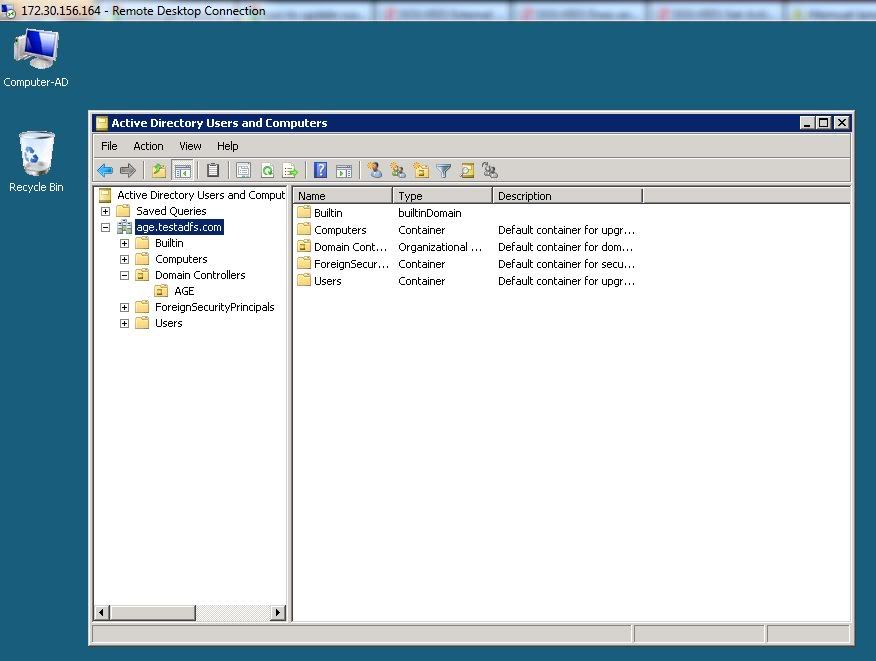Select Saved Queries in the tree
876x661 pixels.
point(171,211)
